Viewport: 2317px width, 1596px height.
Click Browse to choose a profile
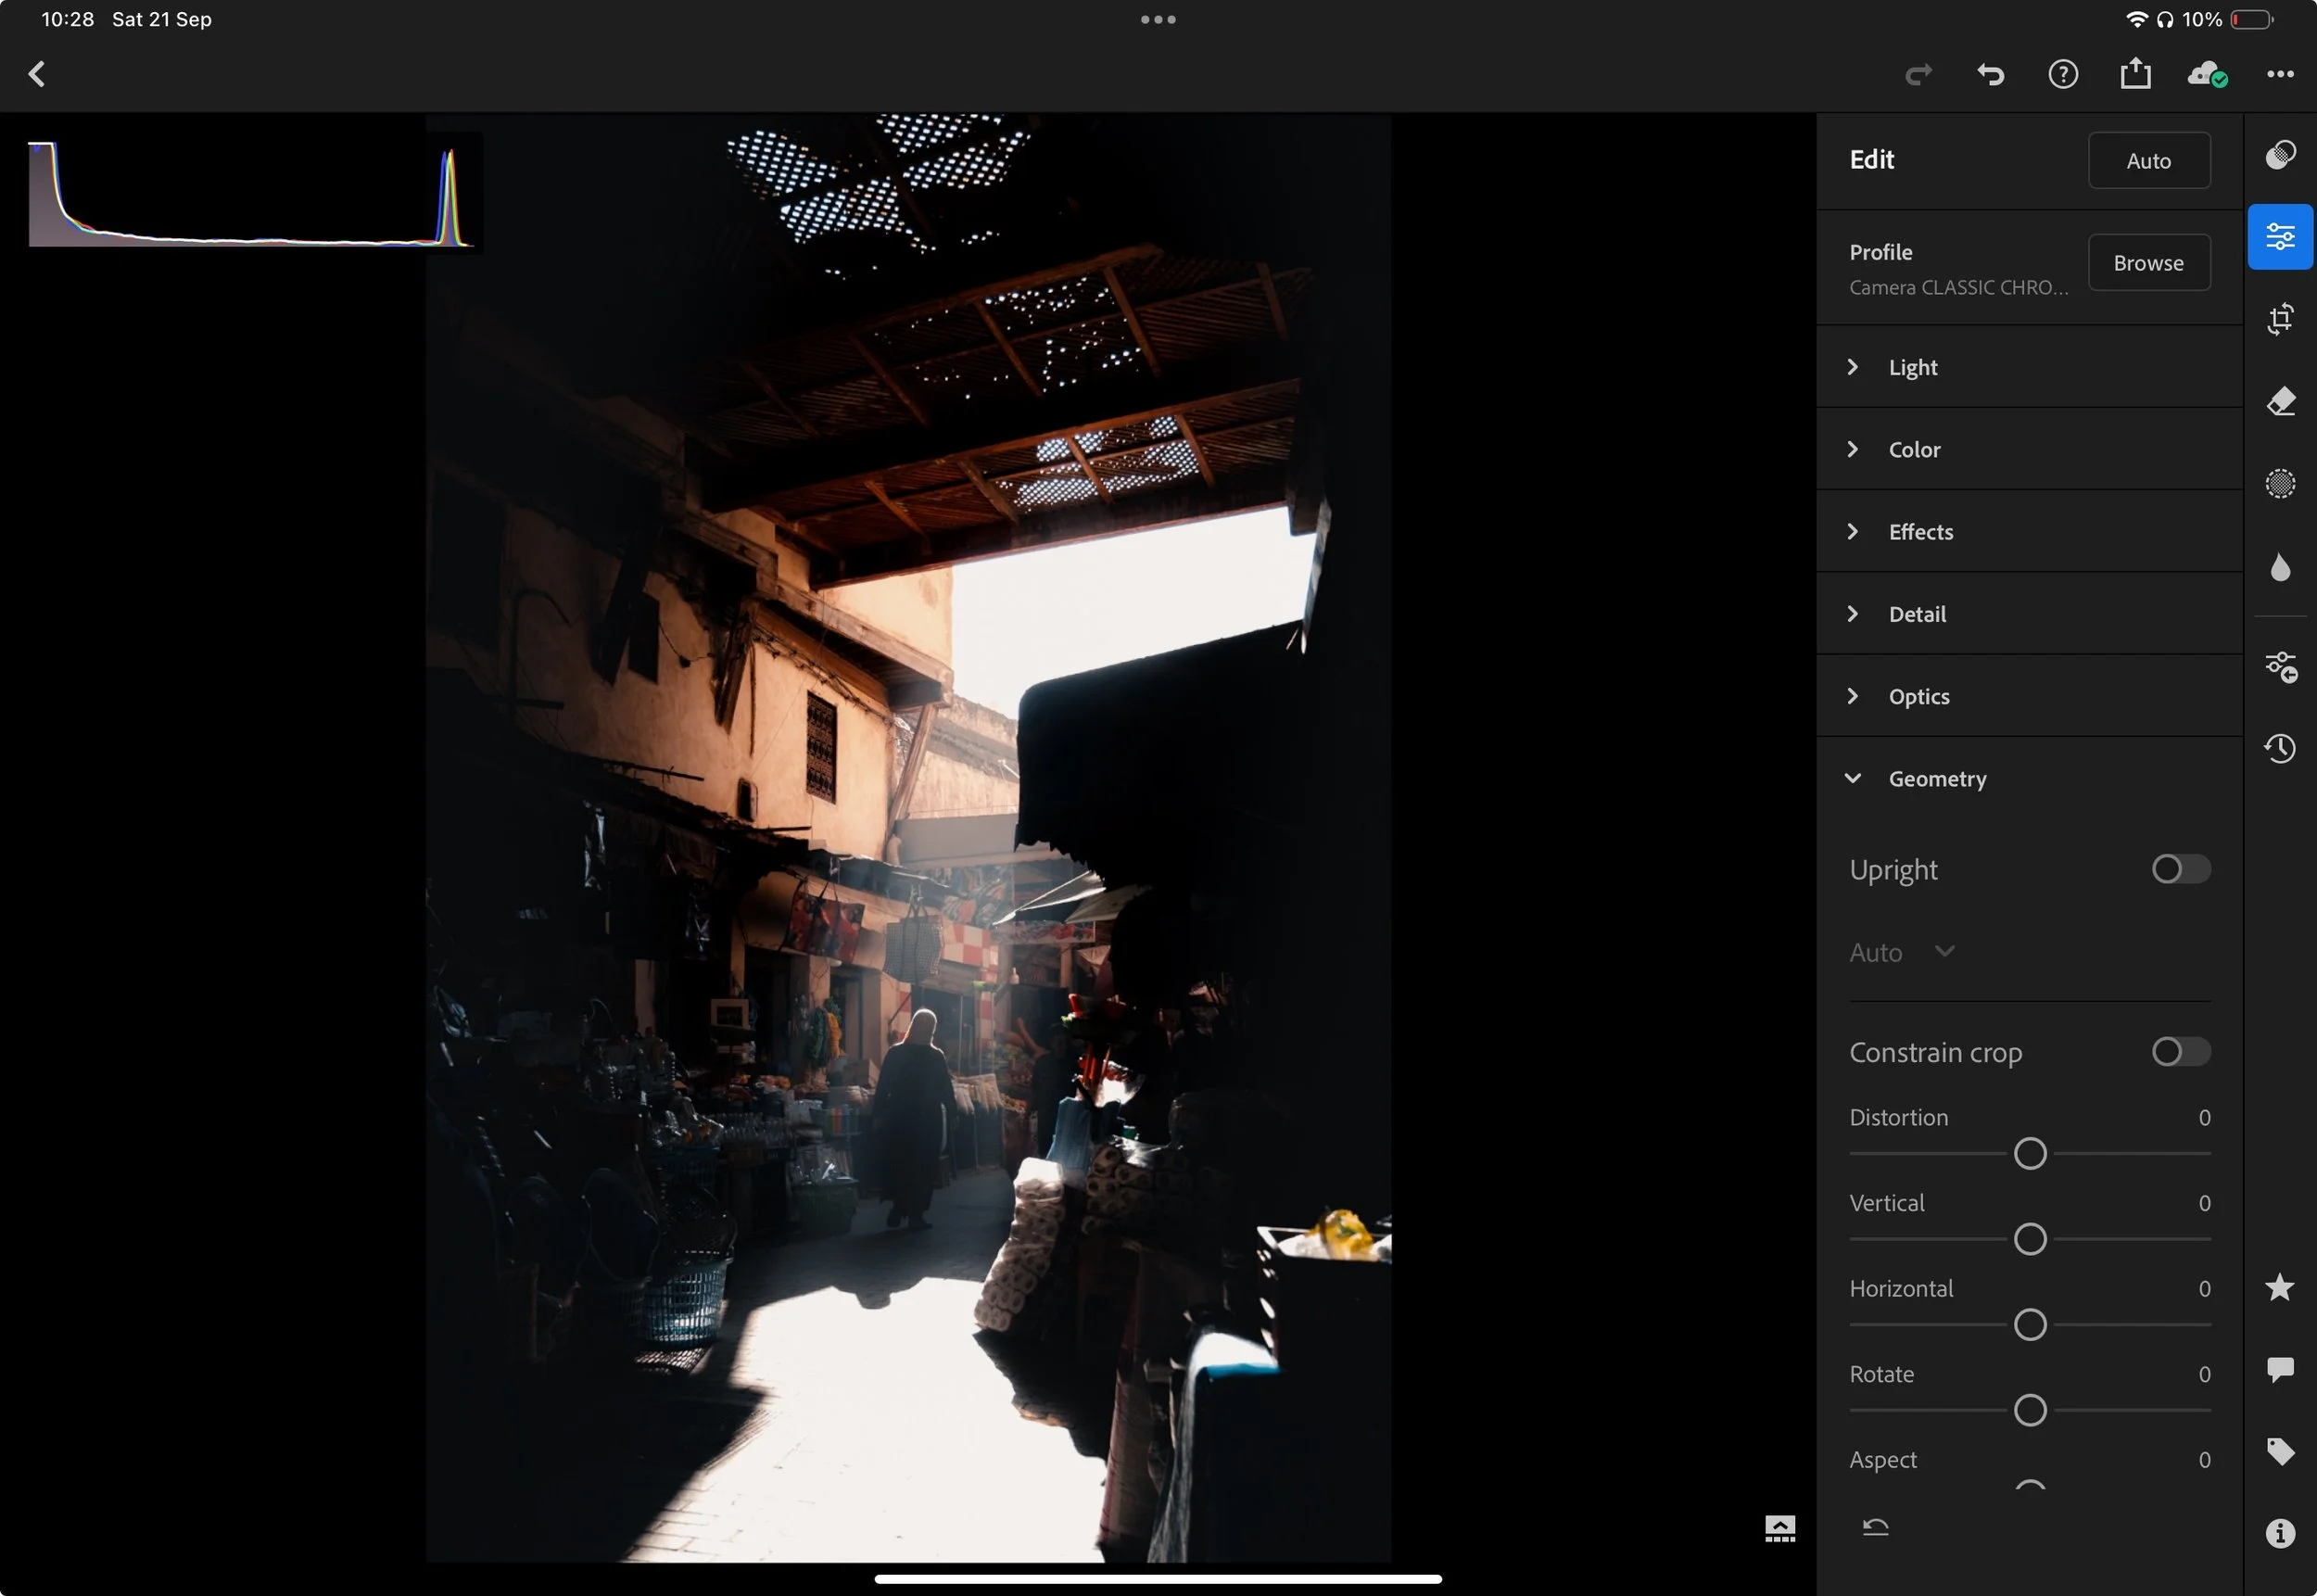click(x=2148, y=263)
